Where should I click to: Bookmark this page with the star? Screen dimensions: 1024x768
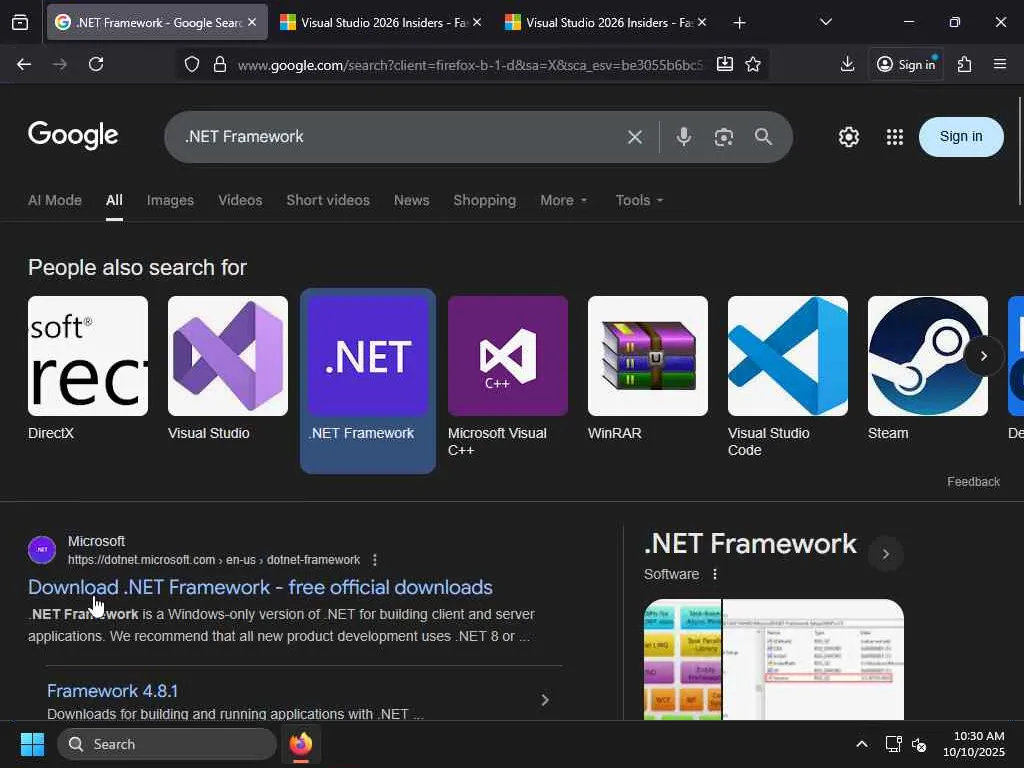(x=753, y=64)
